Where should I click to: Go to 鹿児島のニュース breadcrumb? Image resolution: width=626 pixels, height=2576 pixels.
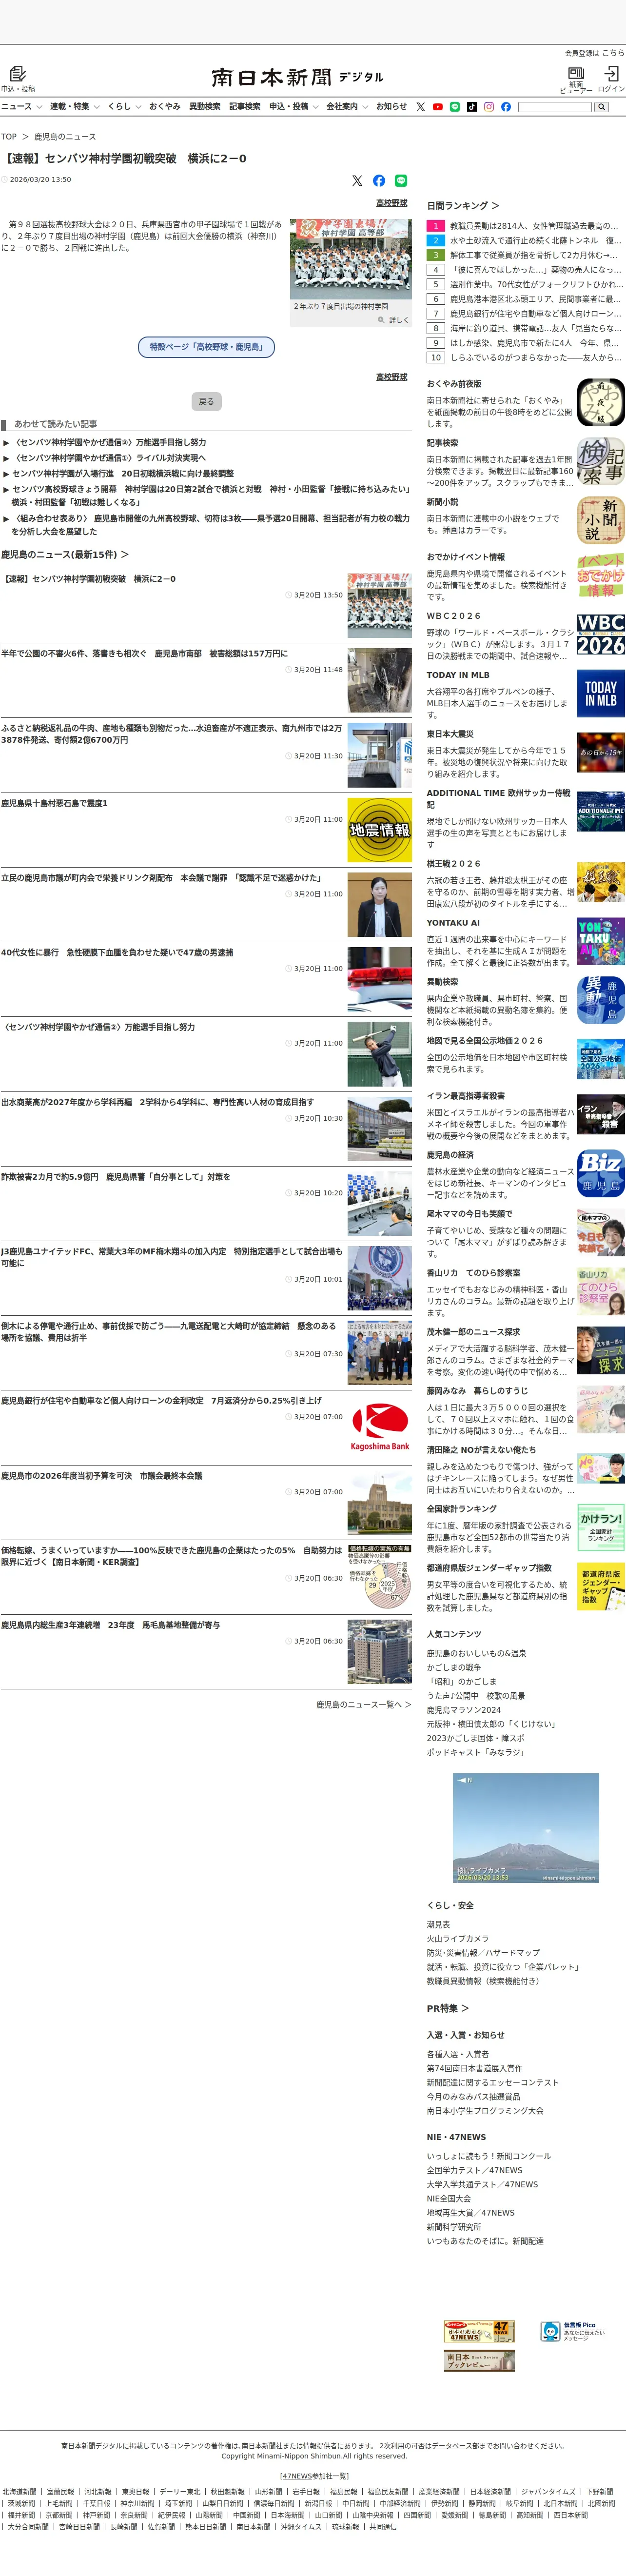pos(65,136)
